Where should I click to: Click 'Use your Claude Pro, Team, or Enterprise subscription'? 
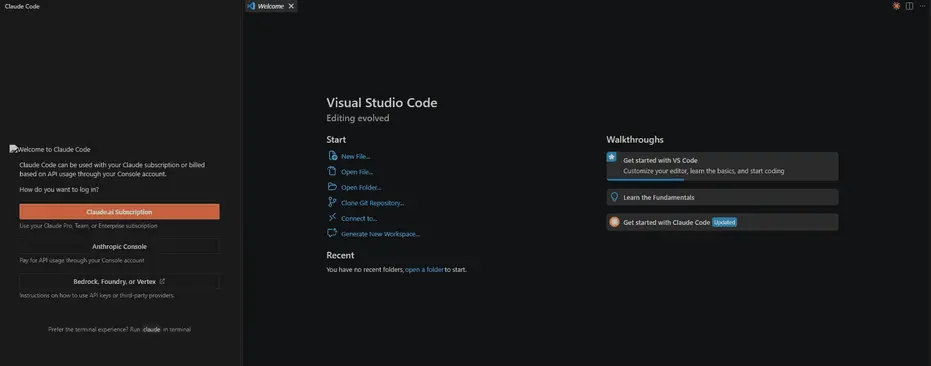pos(88,226)
